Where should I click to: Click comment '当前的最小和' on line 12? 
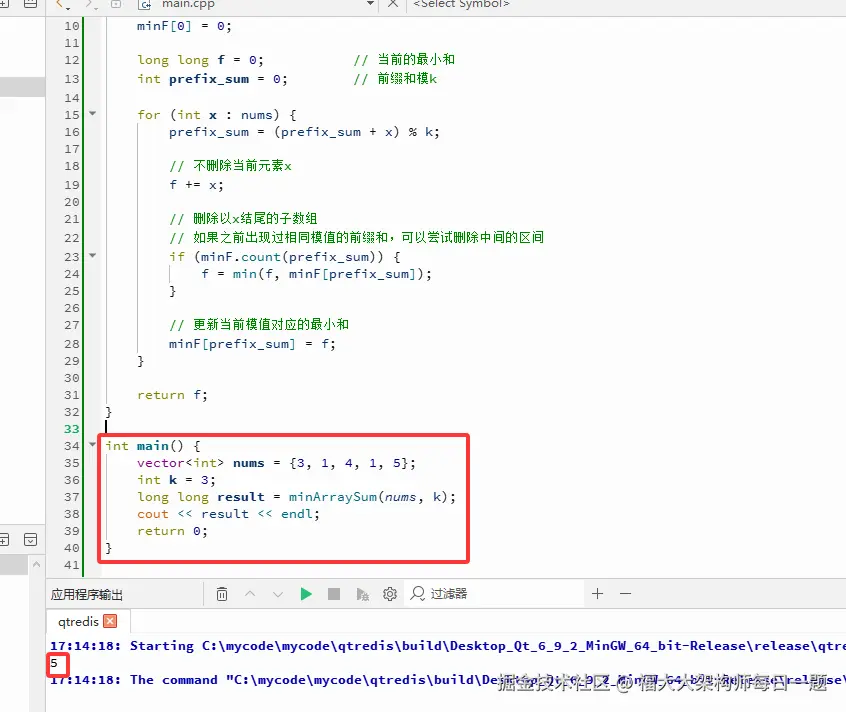pos(415,59)
